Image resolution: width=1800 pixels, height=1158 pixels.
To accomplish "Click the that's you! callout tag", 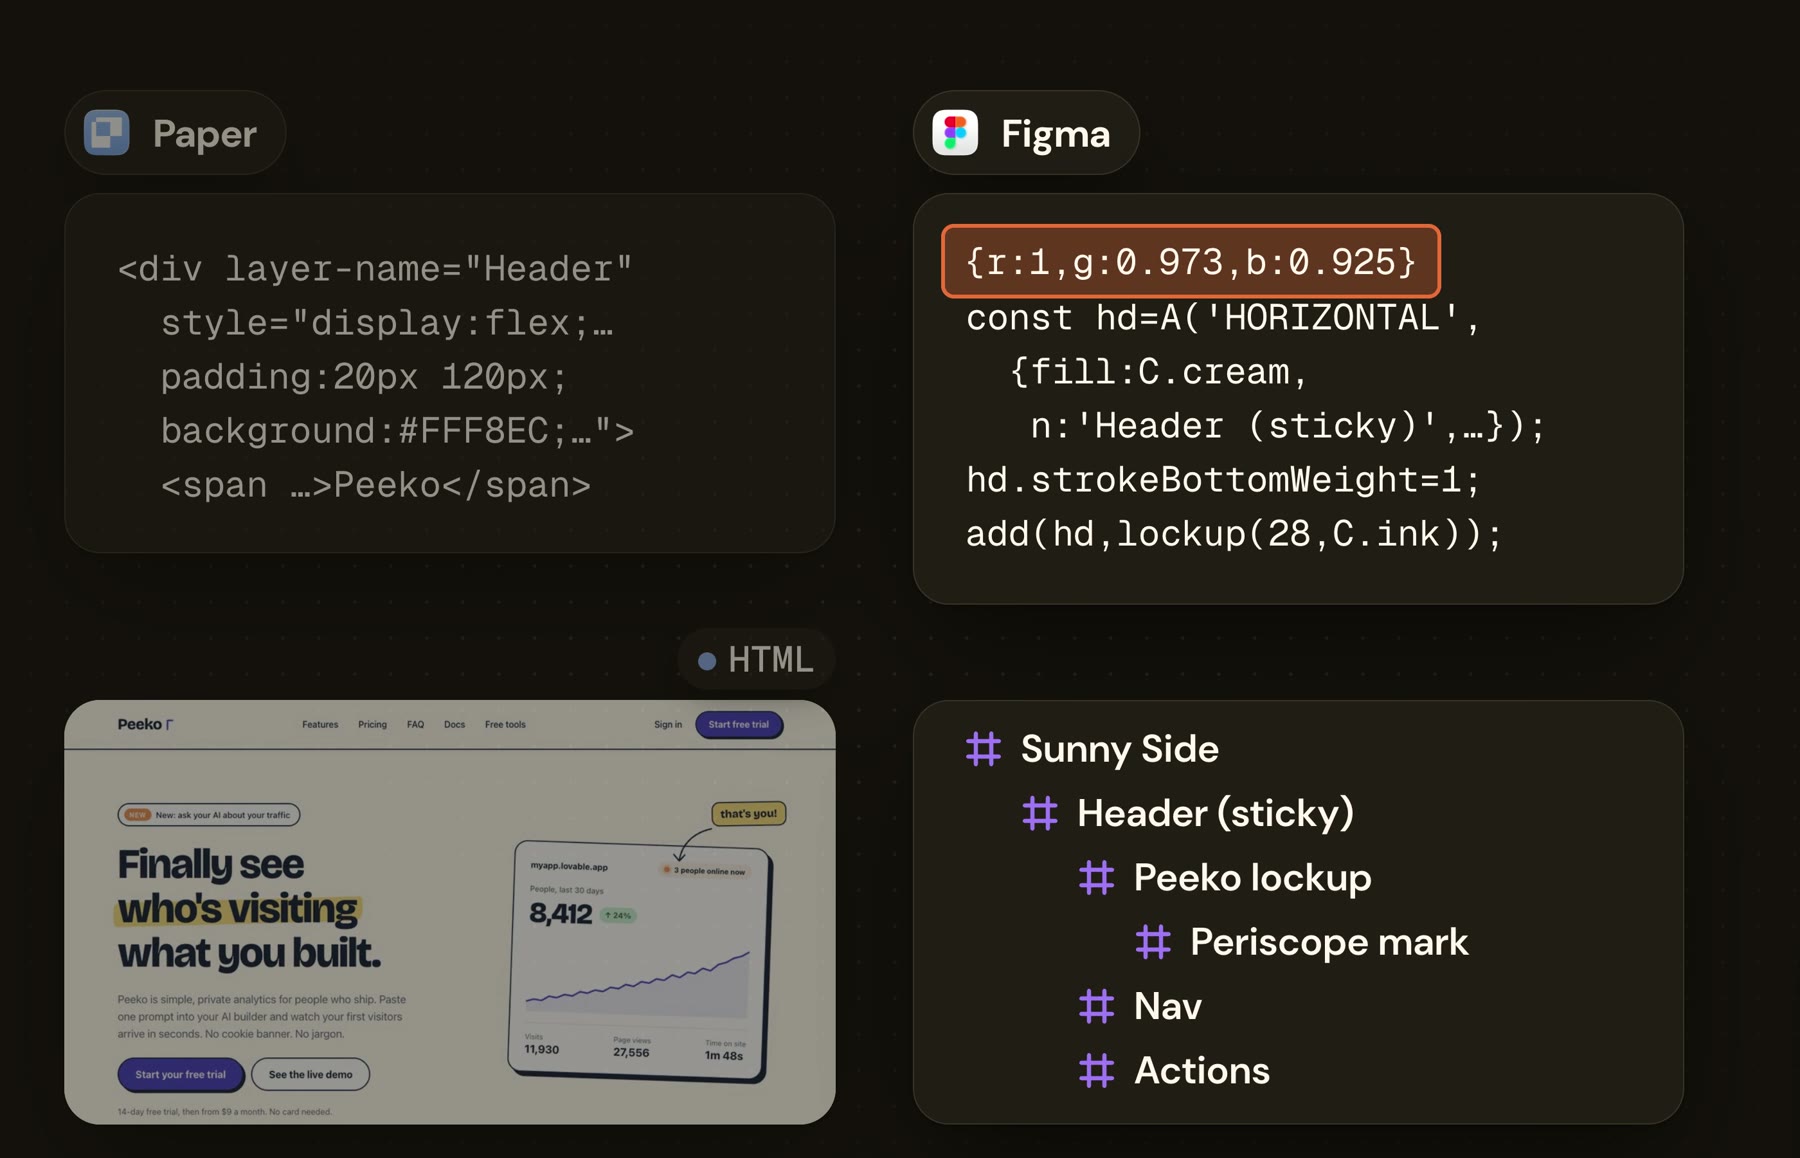I will 748,814.
